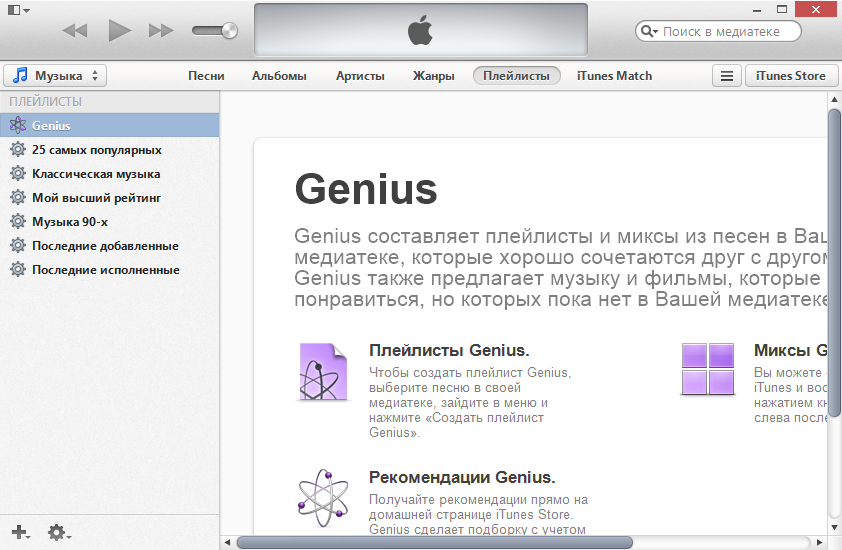The image size is (842, 550).
Task: Click gear icon beside 25 самых популярных
Action: (x=18, y=149)
